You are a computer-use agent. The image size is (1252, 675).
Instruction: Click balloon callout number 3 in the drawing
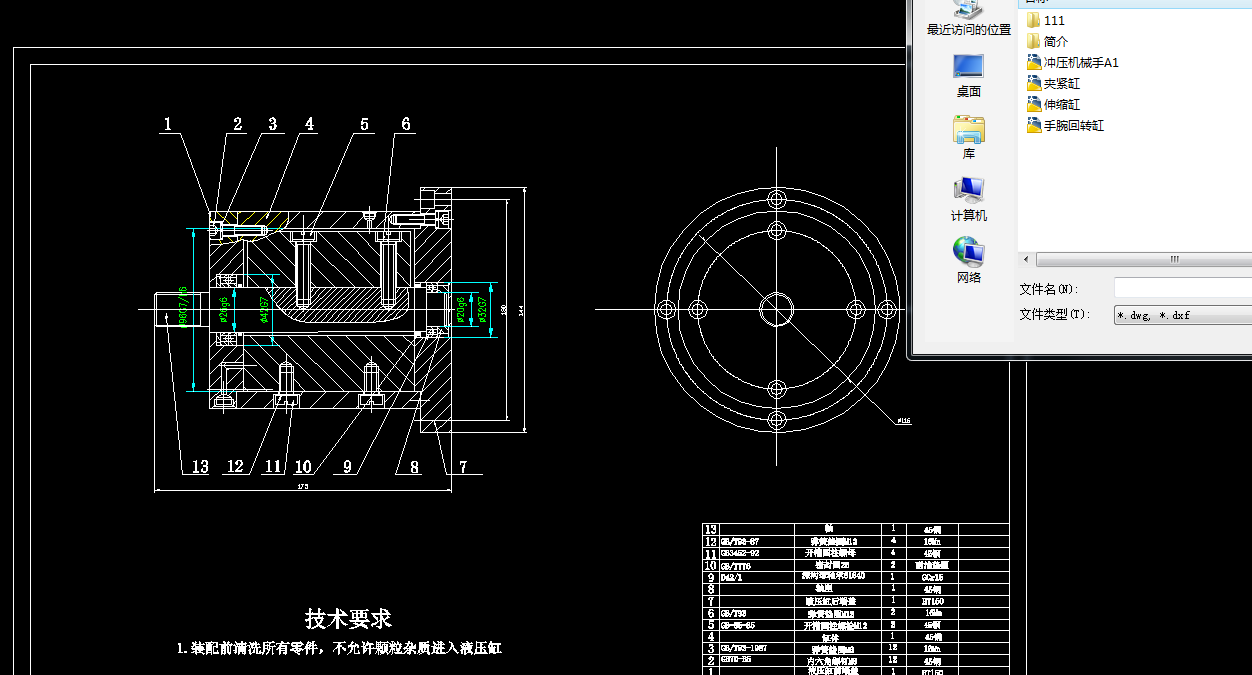[272, 124]
